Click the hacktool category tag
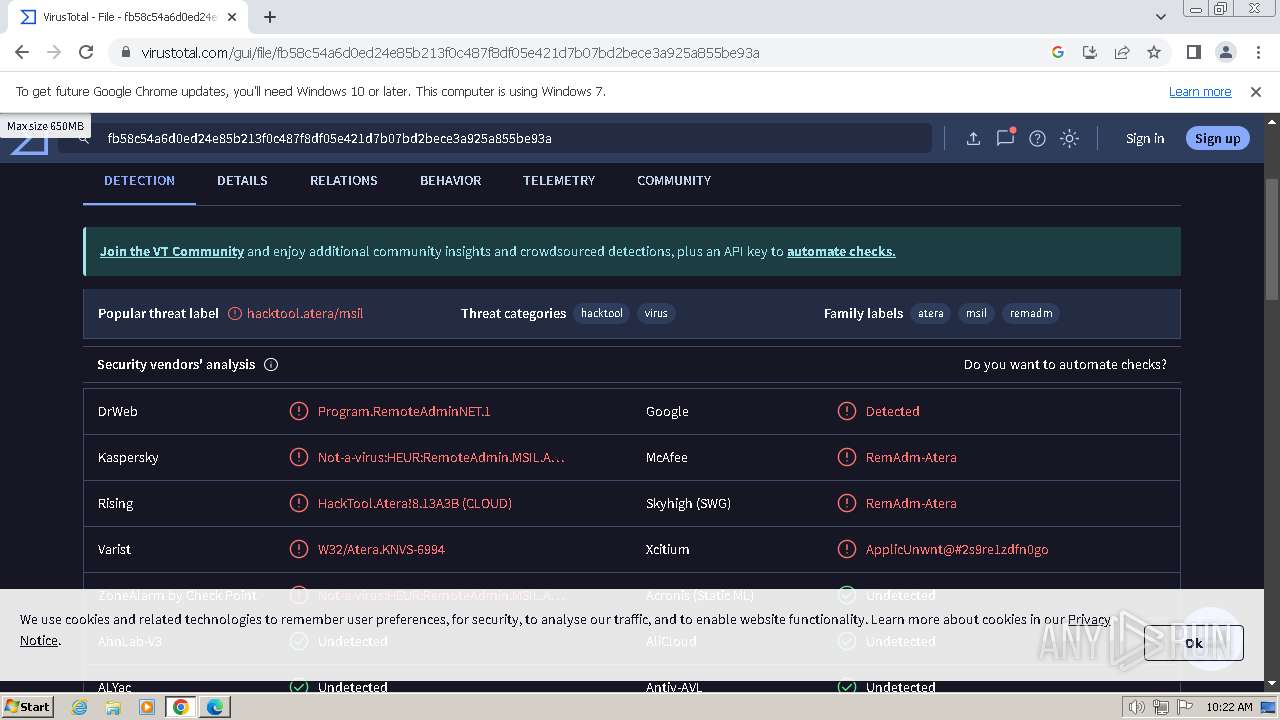This screenshot has height=720, width=1280. click(602, 314)
